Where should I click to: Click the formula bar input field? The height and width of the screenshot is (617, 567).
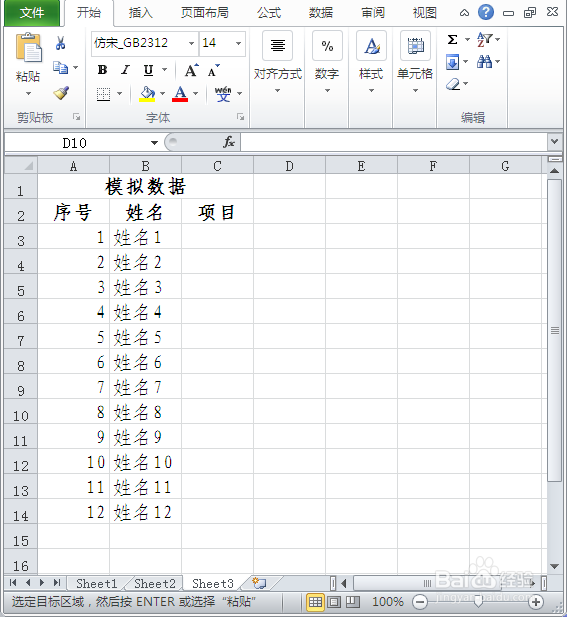[x=394, y=142]
